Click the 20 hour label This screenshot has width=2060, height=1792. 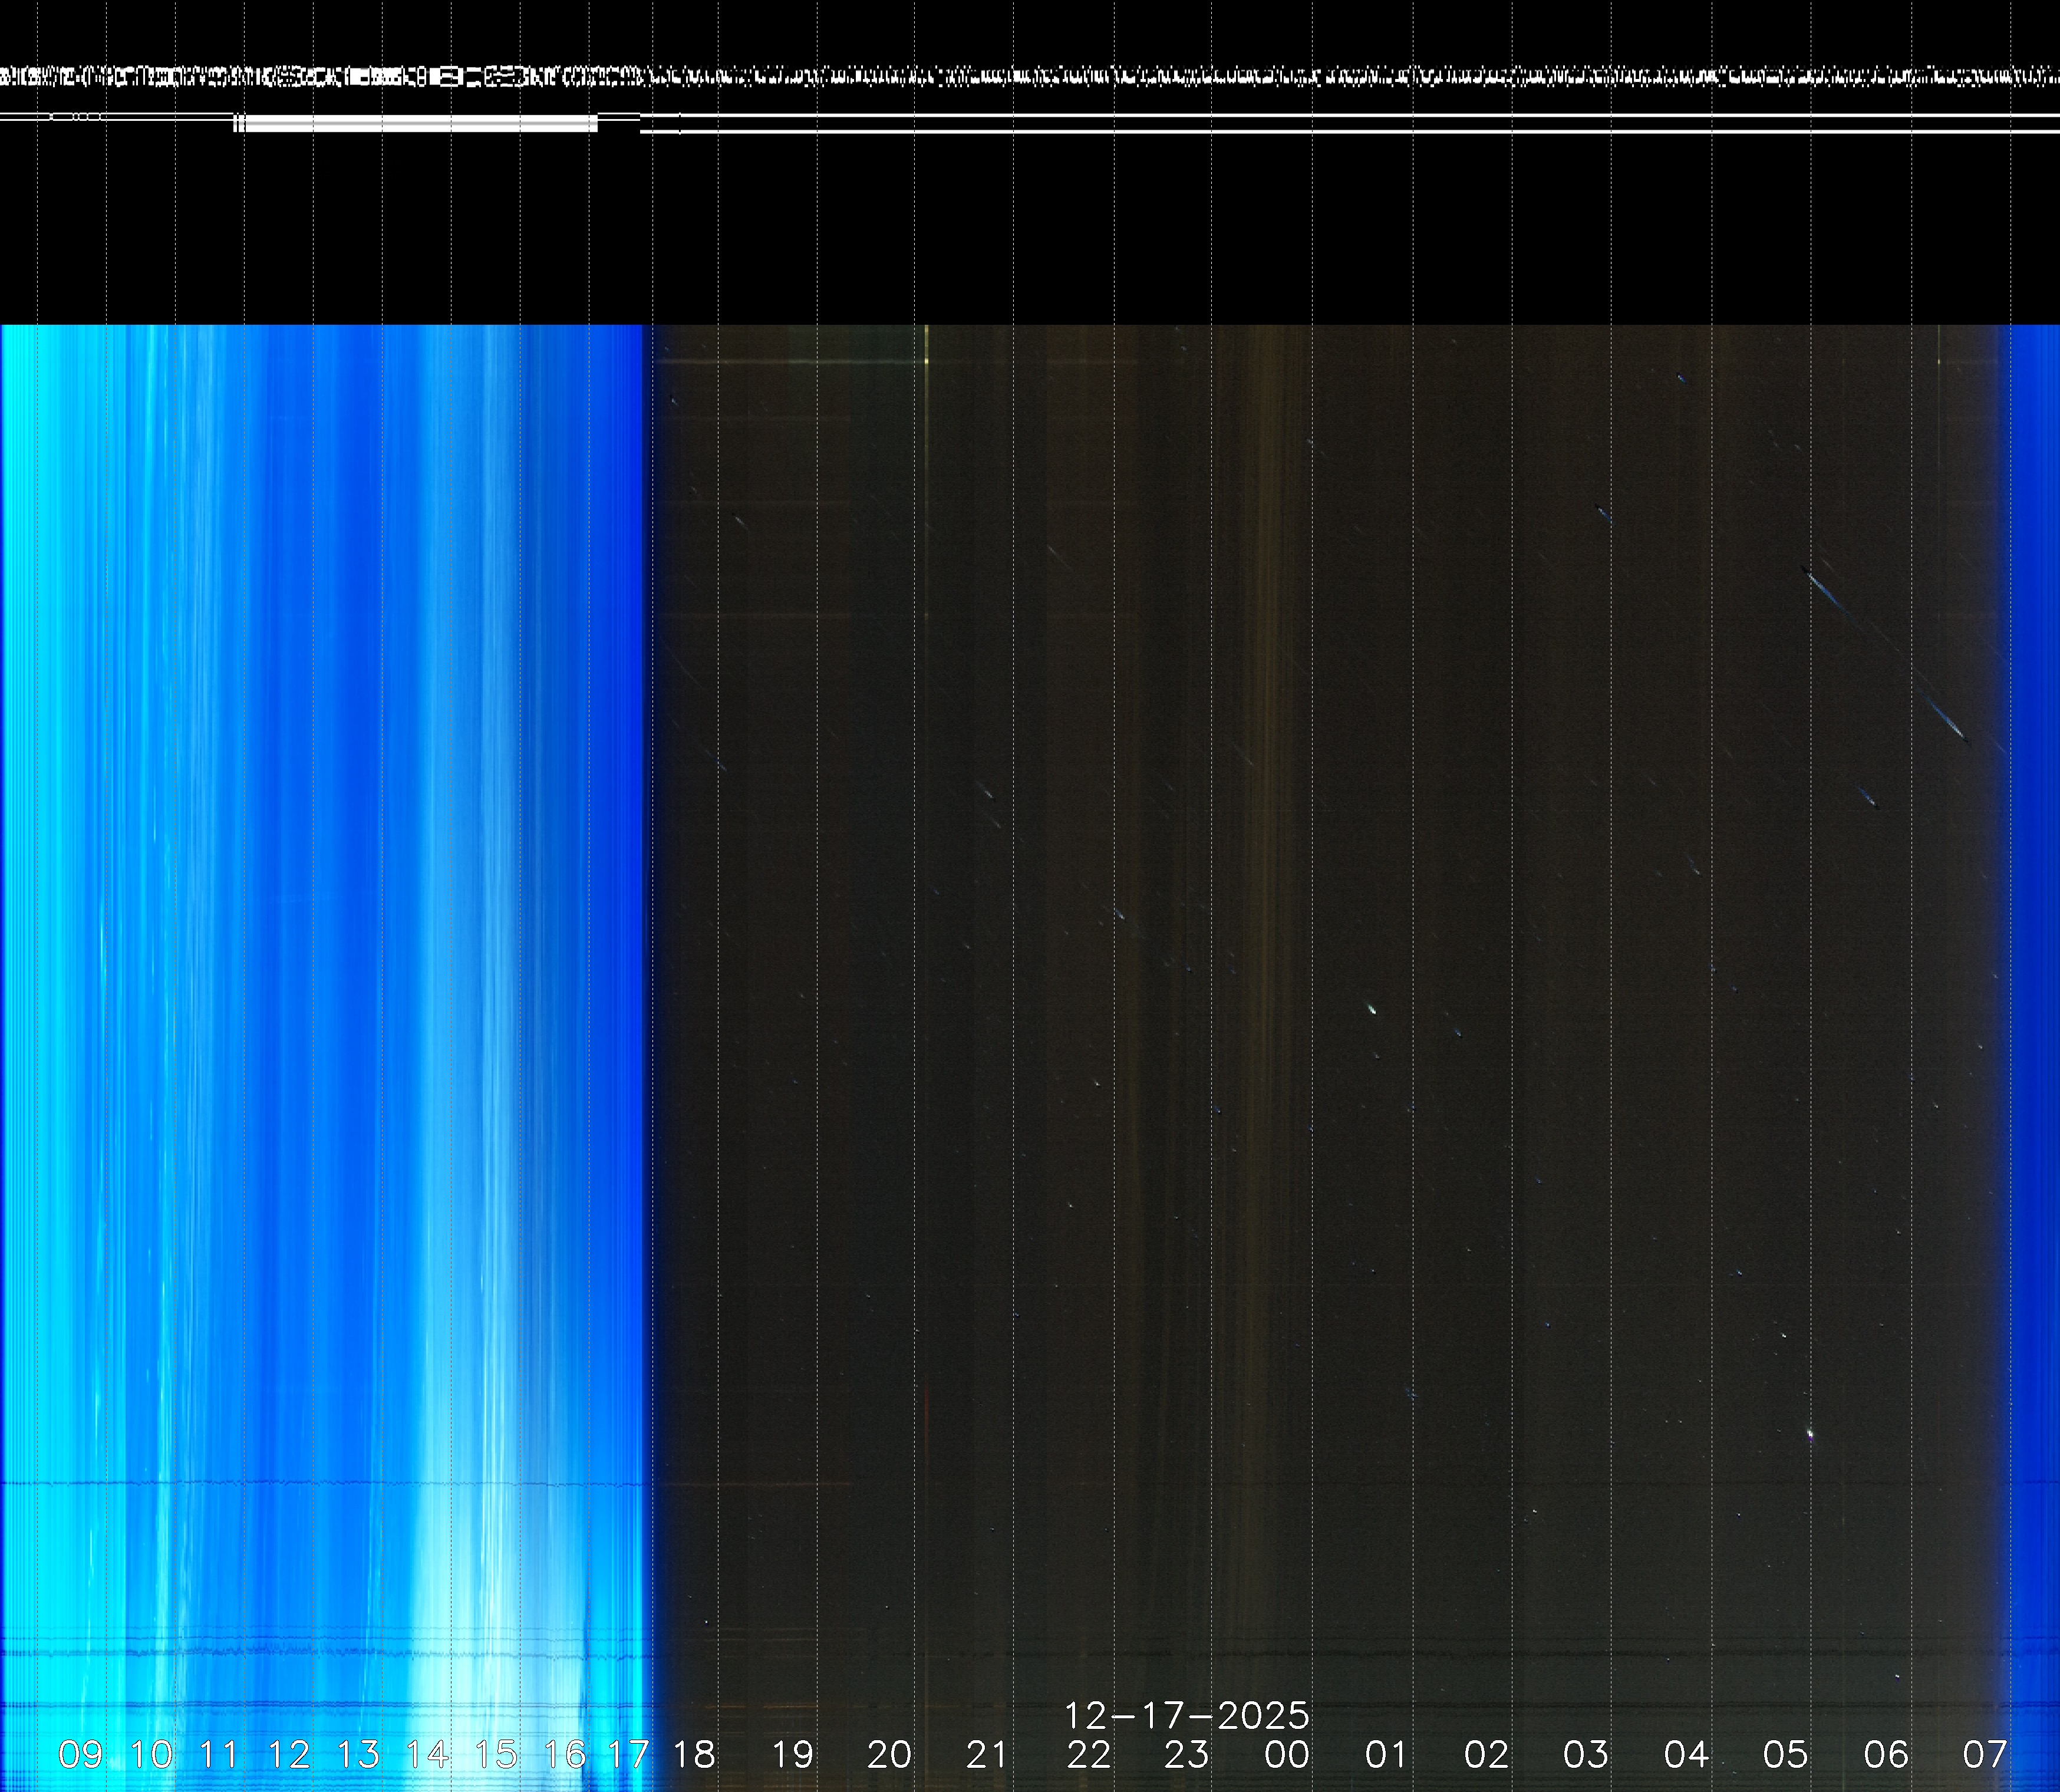coord(889,1754)
